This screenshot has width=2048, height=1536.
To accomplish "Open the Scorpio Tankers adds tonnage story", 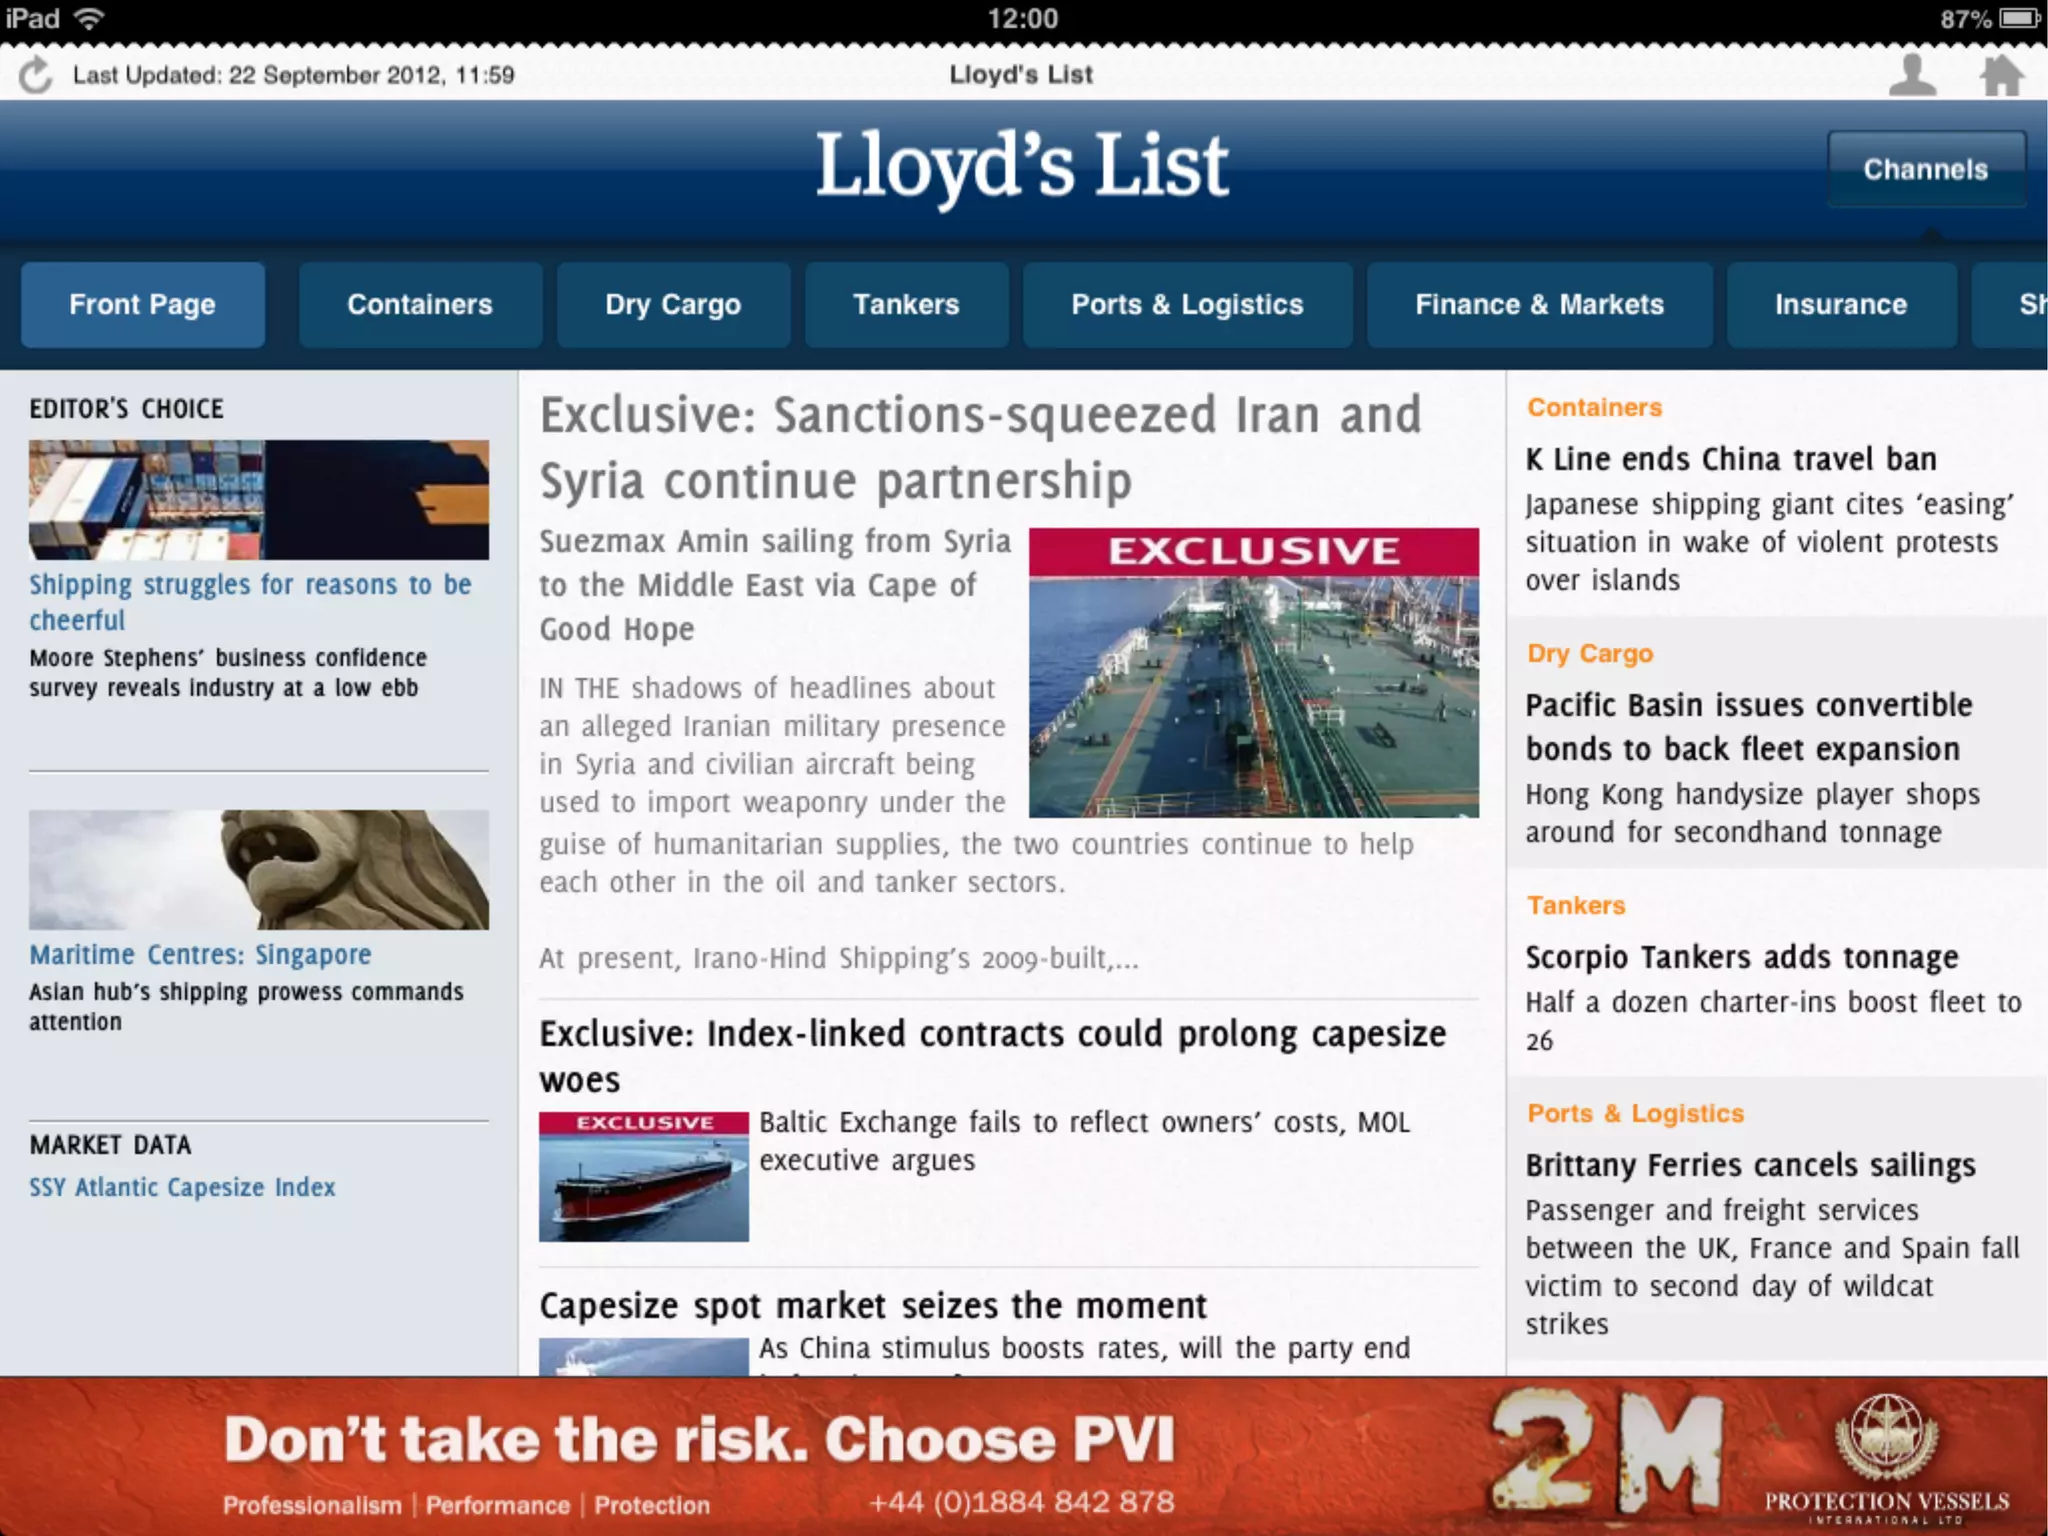I will coord(1741,957).
